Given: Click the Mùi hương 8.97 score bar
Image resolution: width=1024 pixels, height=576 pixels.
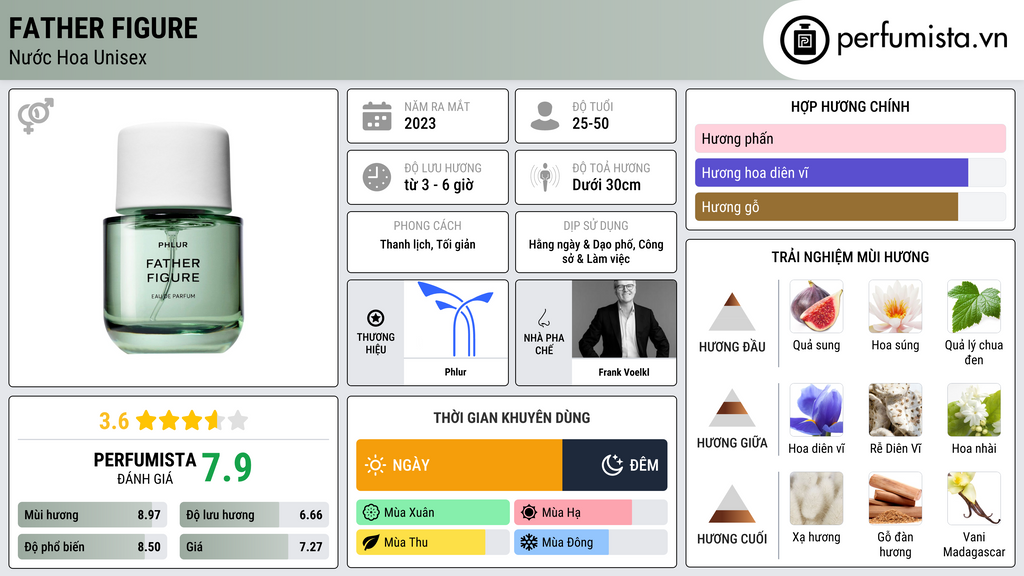Looking at the screenshot, I should click(92, 515).
